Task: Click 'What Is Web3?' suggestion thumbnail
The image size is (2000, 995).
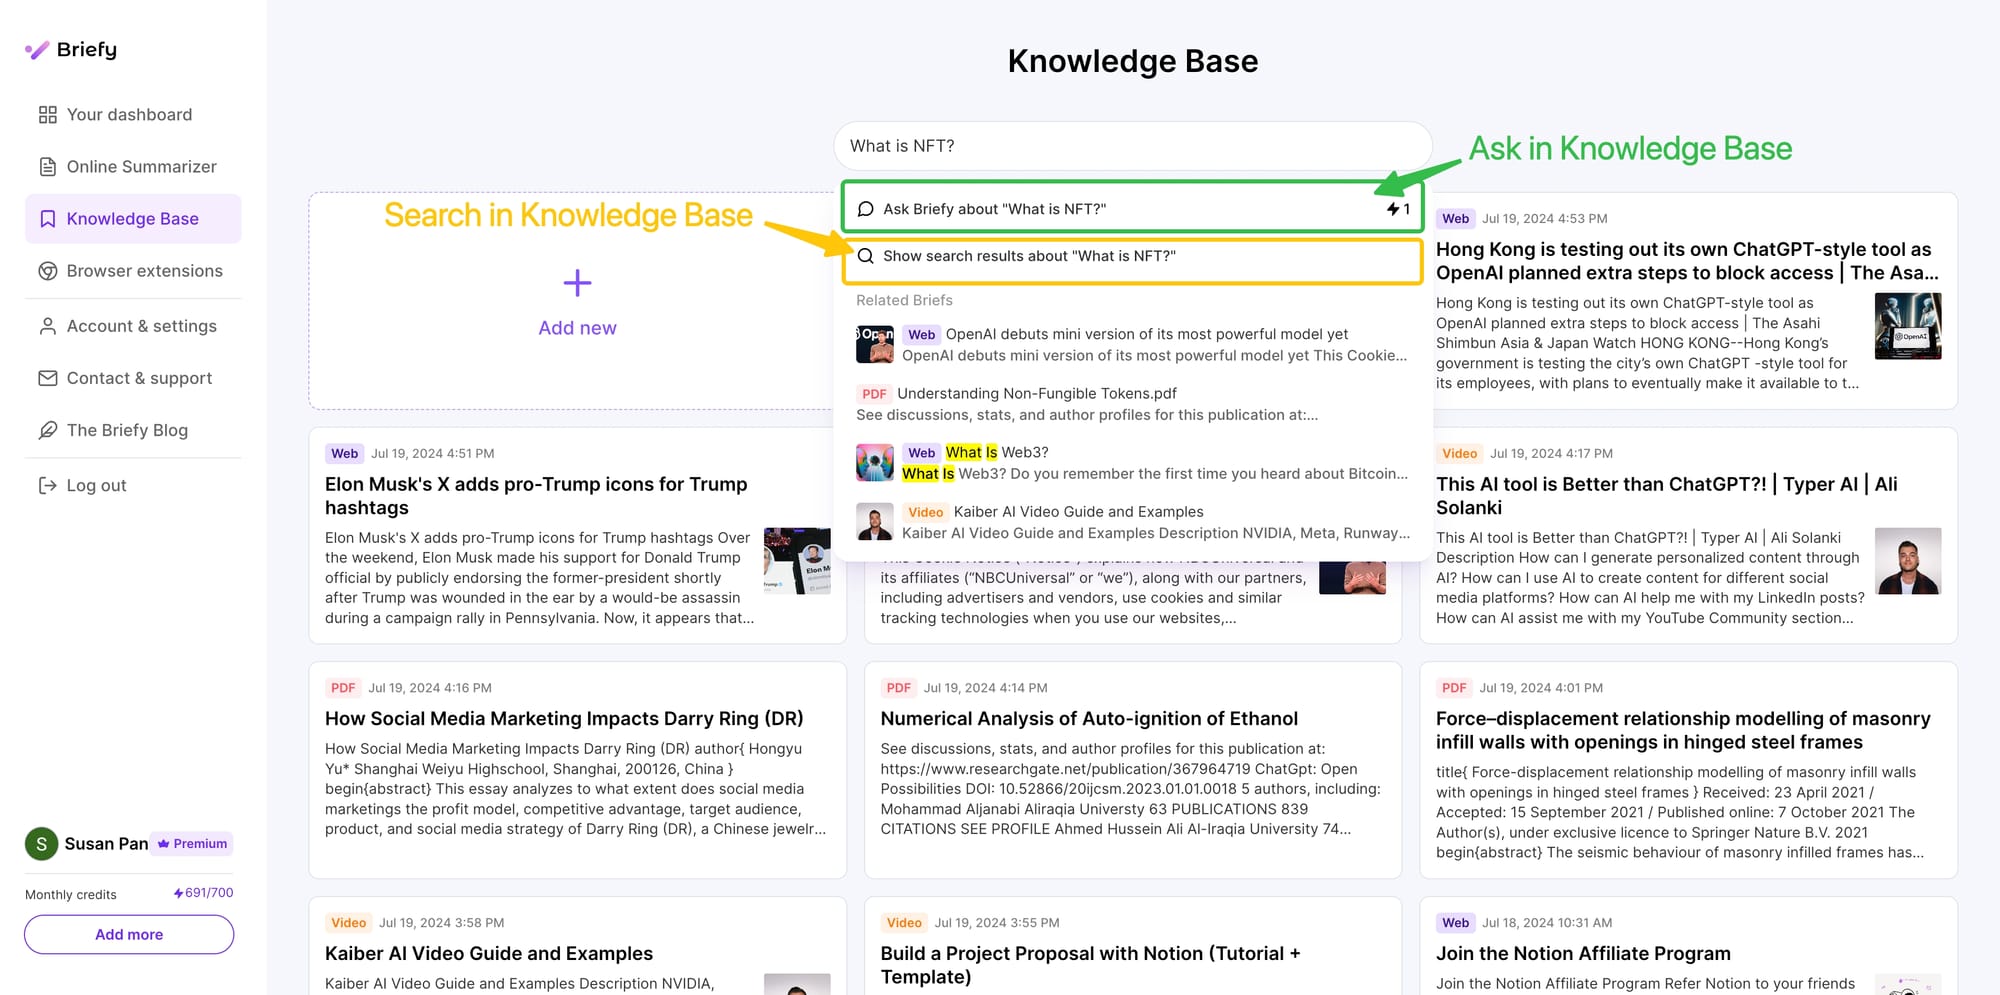Action: (875, 463)
